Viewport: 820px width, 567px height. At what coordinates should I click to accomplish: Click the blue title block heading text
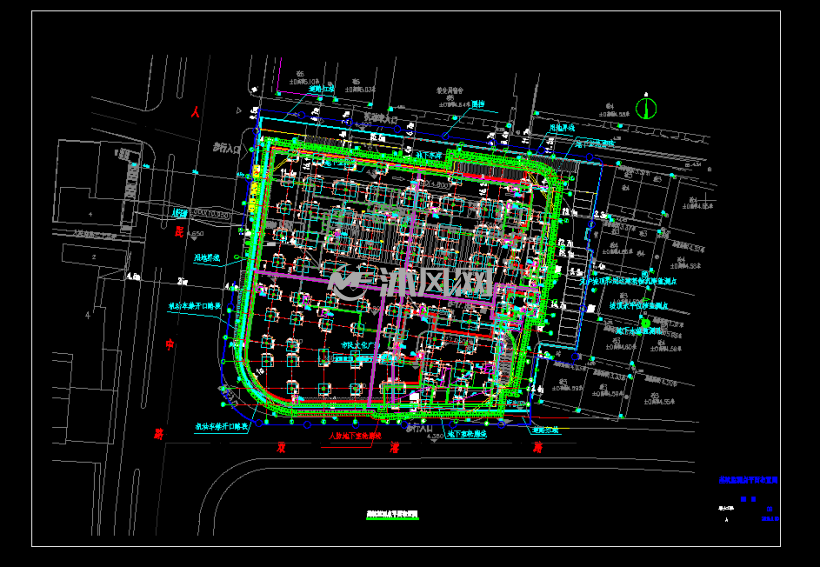pyautogui.click(x=748, y=480)
